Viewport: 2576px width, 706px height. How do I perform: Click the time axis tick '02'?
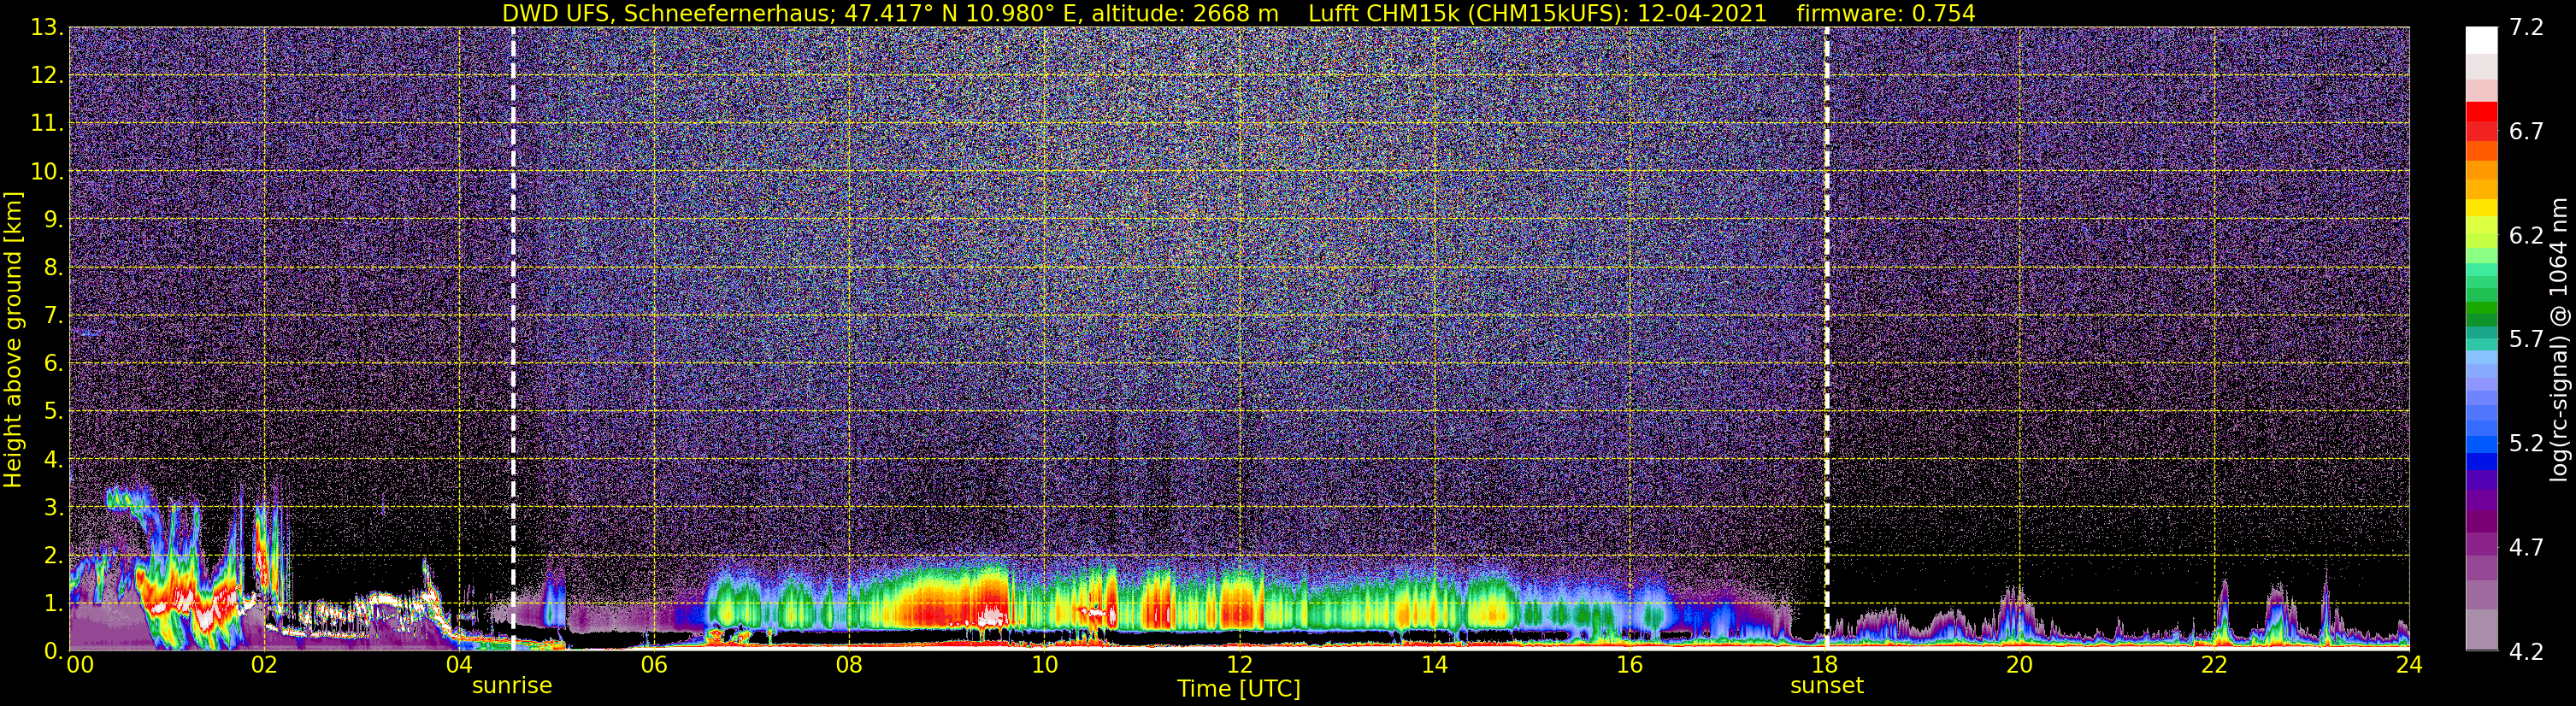click(x=264, y=665)
